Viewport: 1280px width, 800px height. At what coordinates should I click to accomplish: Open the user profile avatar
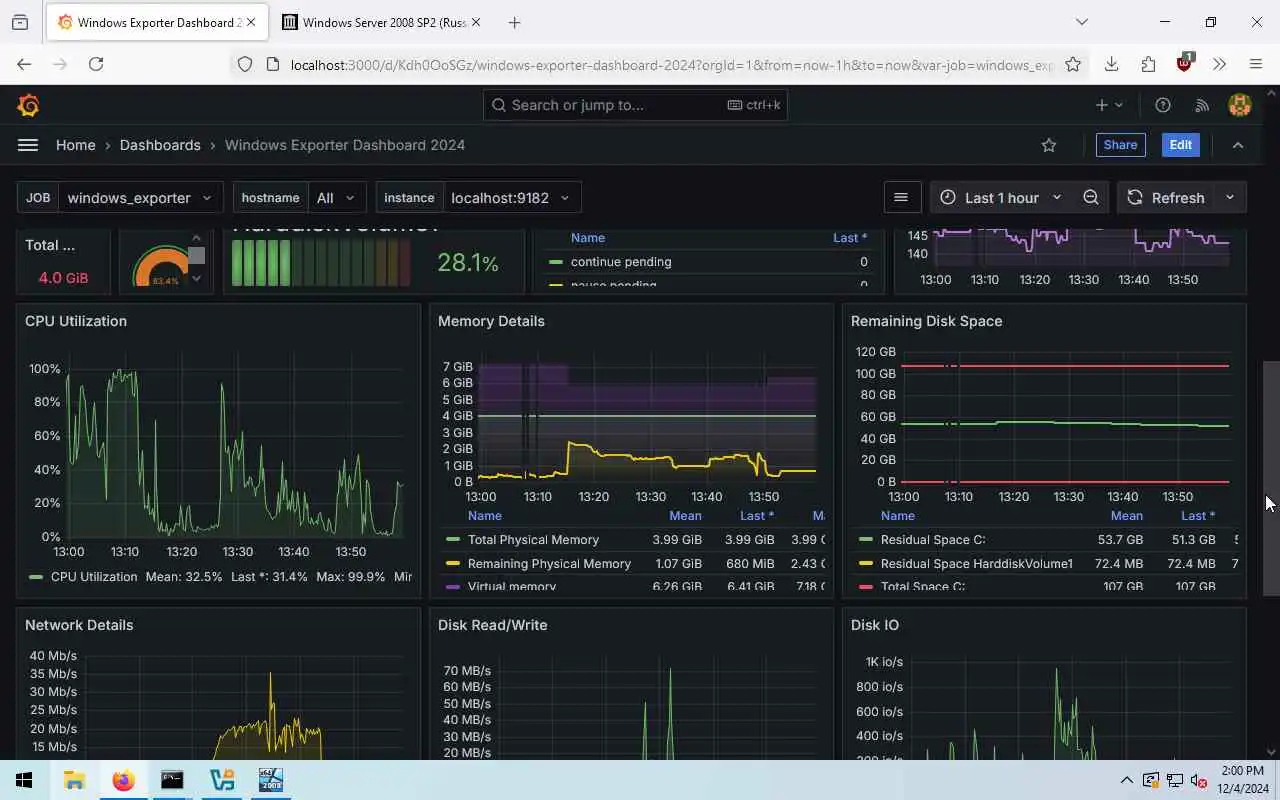[1240, 105]
